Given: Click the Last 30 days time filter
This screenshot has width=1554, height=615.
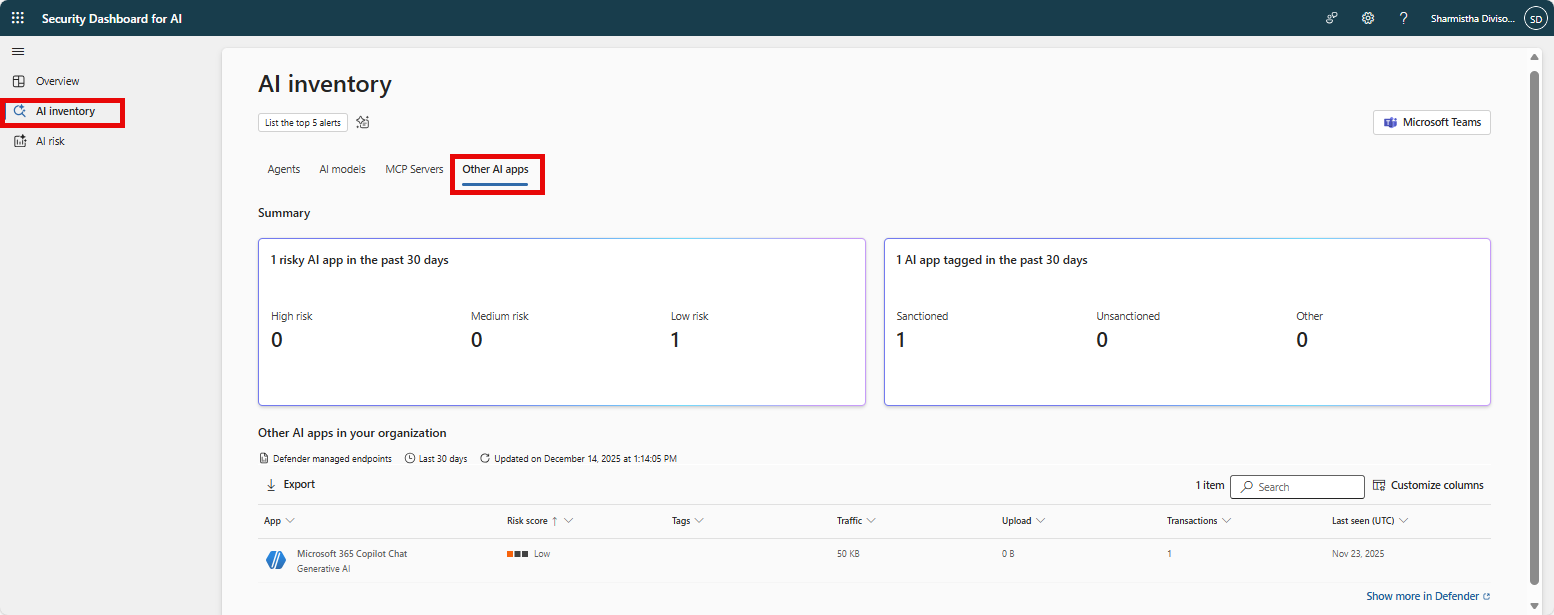Looking at the screenshot, I should point(436,459).
